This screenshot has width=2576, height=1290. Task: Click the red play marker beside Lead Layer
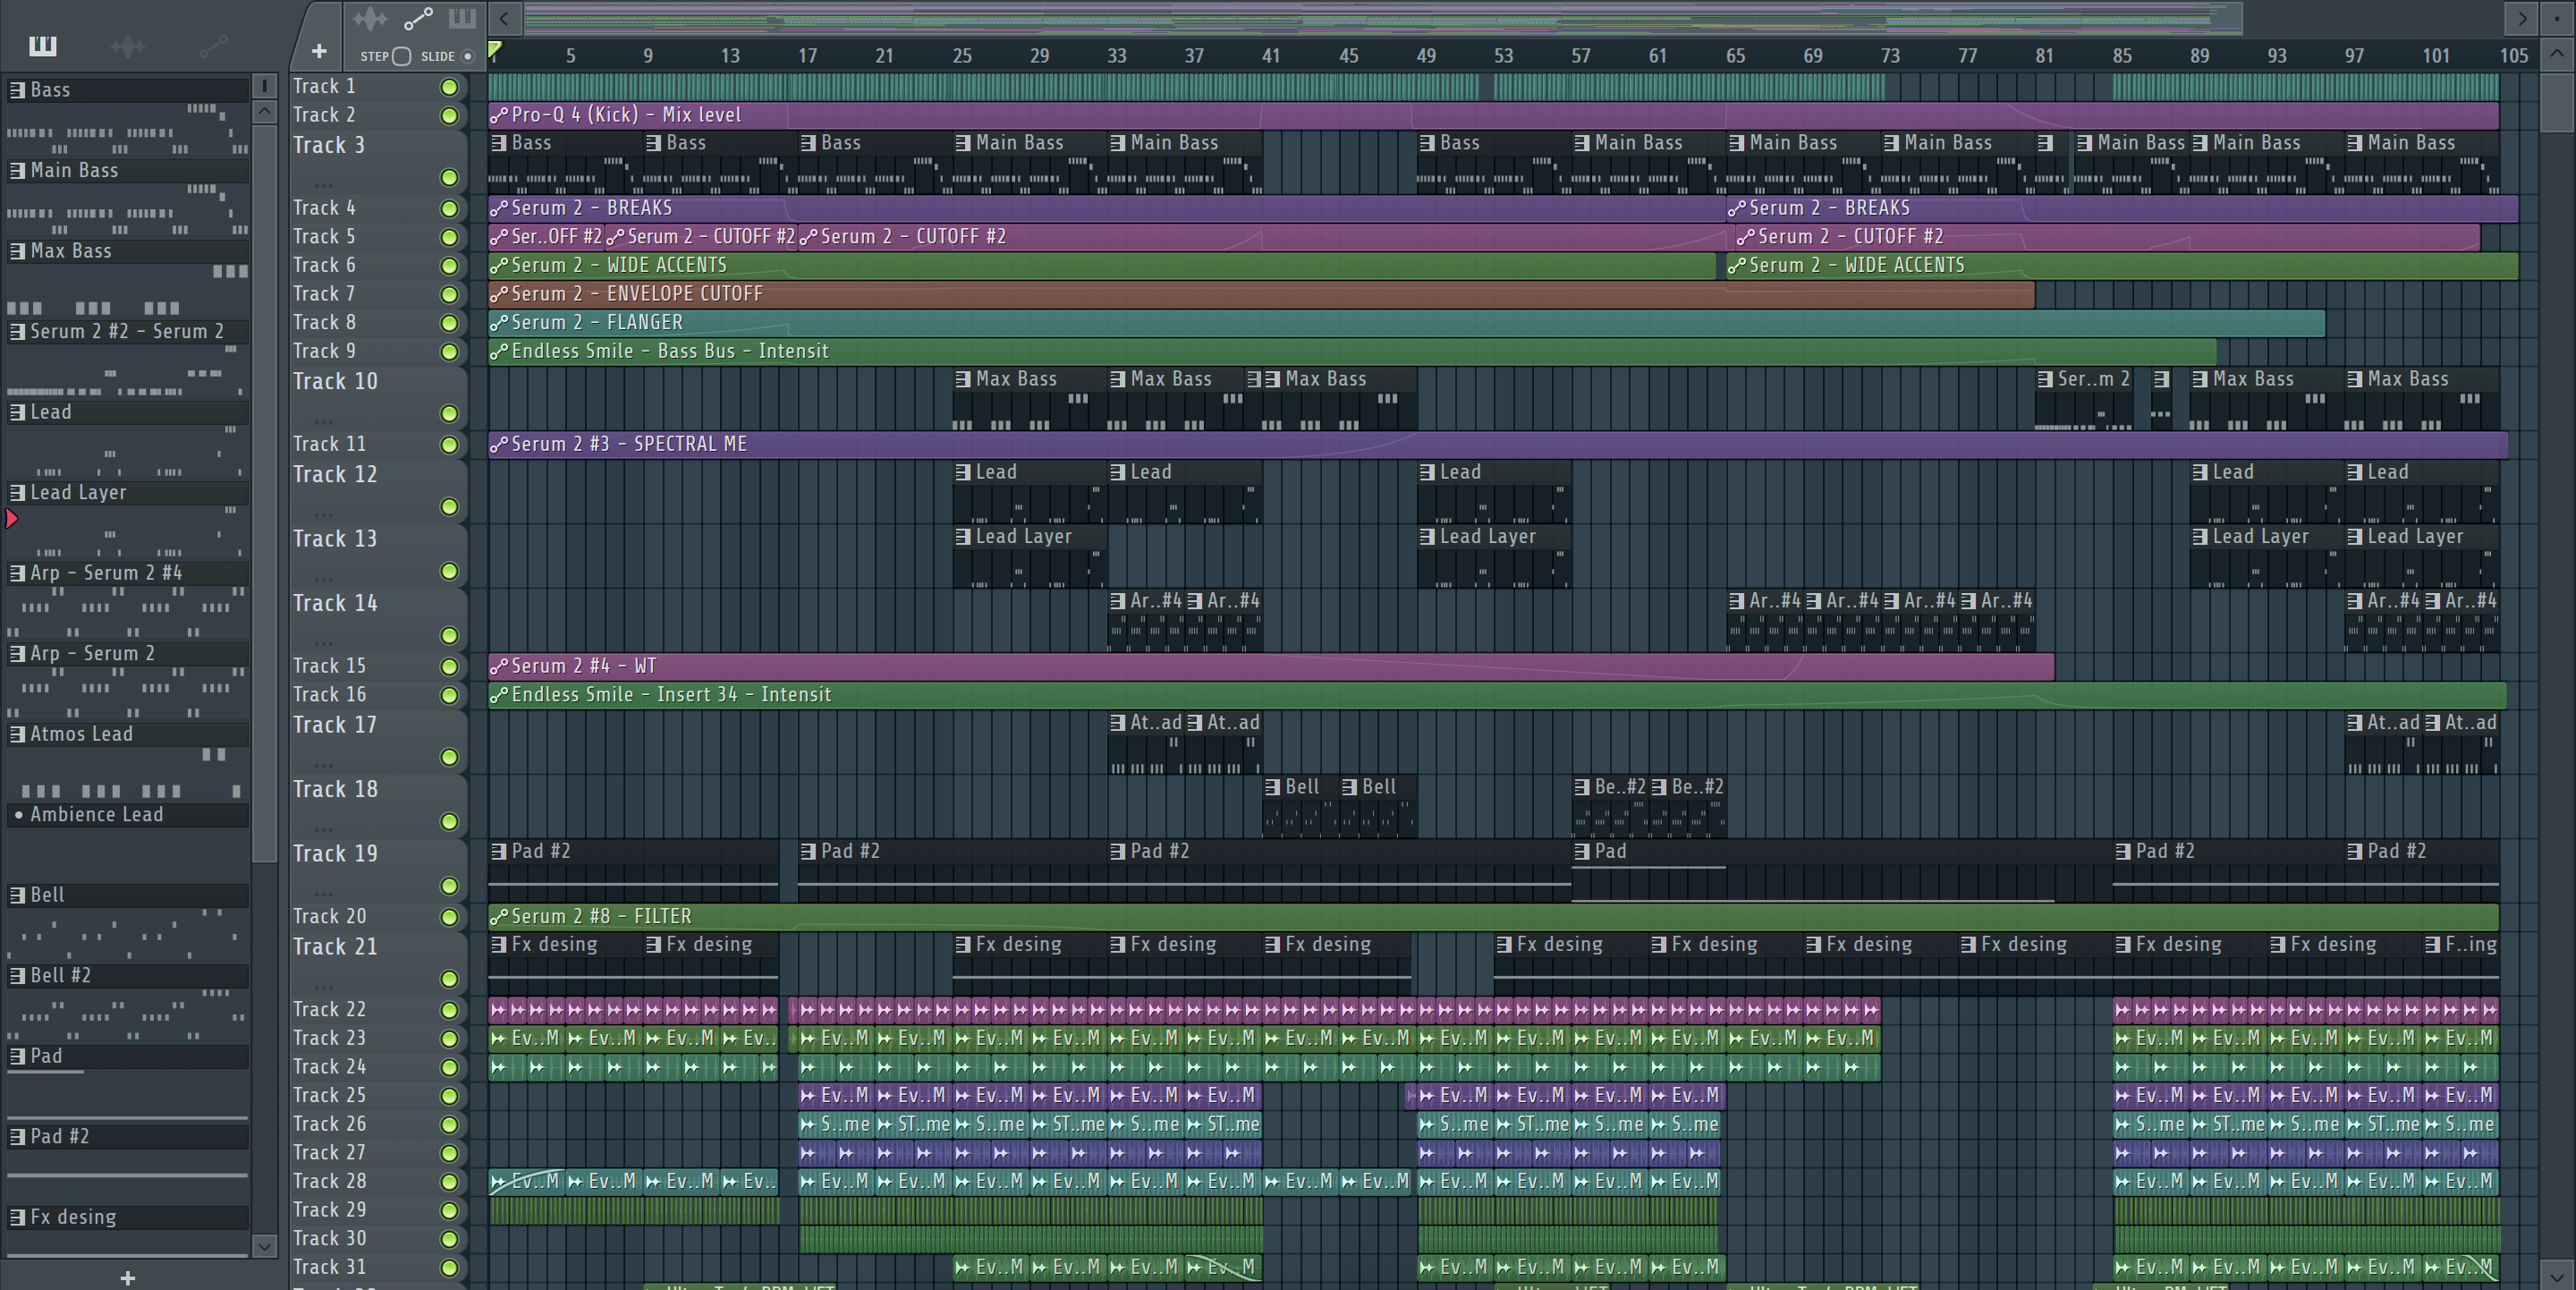(x=12, y=519)
